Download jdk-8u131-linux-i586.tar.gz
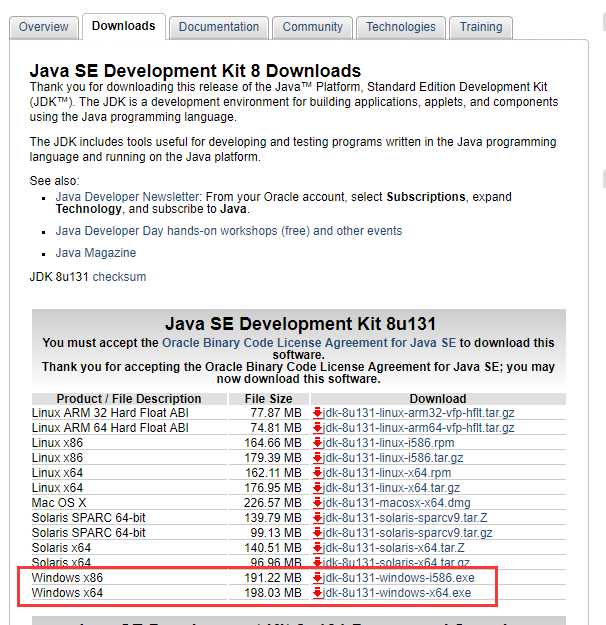606x625 pixels. [393, 458]
